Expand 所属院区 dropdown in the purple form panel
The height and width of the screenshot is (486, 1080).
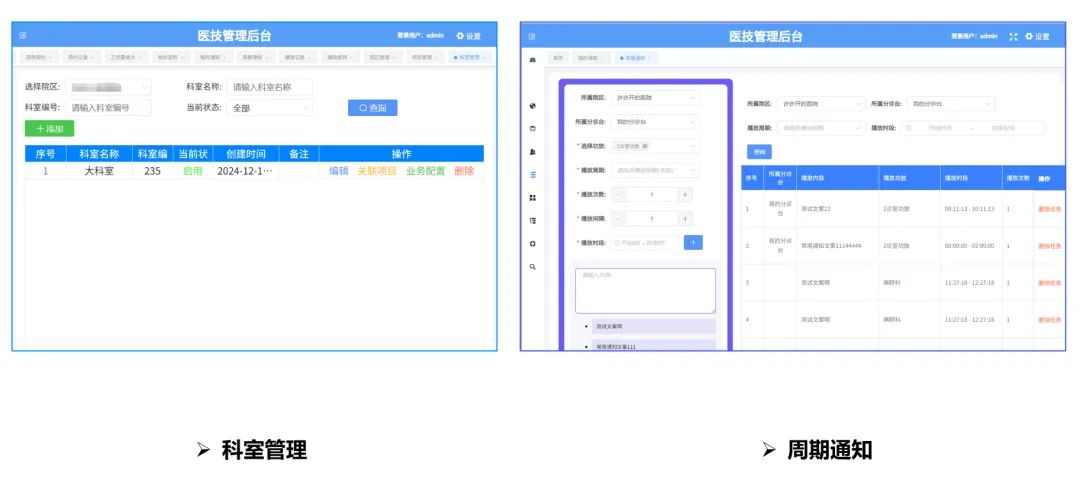point(655,98)
